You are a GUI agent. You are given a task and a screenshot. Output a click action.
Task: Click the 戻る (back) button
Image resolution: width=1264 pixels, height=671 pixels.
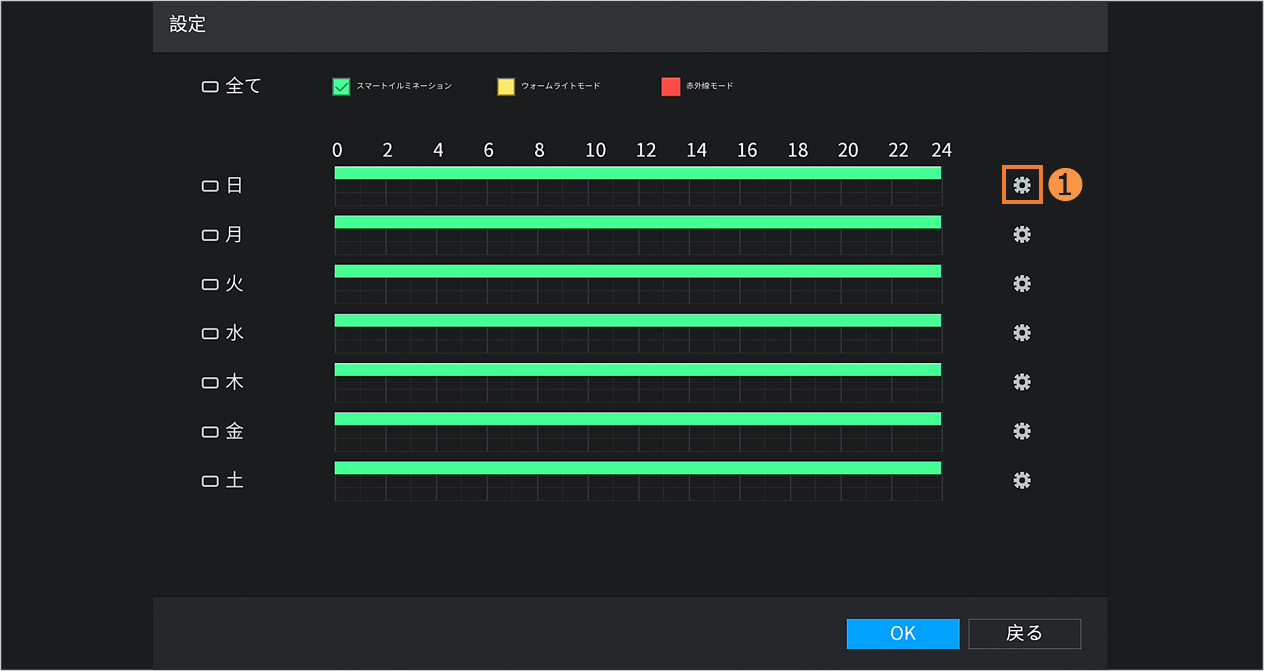(x=1024, y=633)
